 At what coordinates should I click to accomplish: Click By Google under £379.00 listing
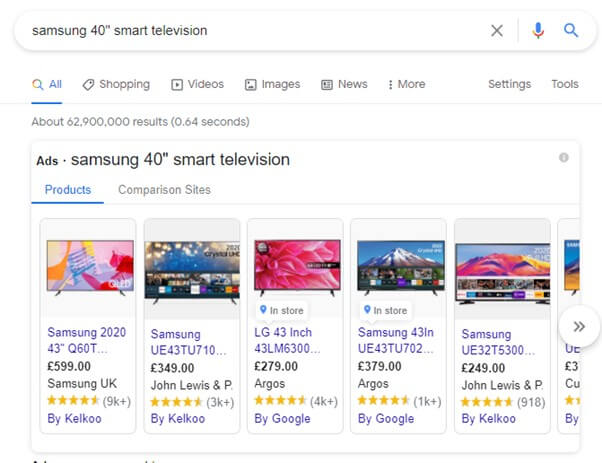click(386, 418)
